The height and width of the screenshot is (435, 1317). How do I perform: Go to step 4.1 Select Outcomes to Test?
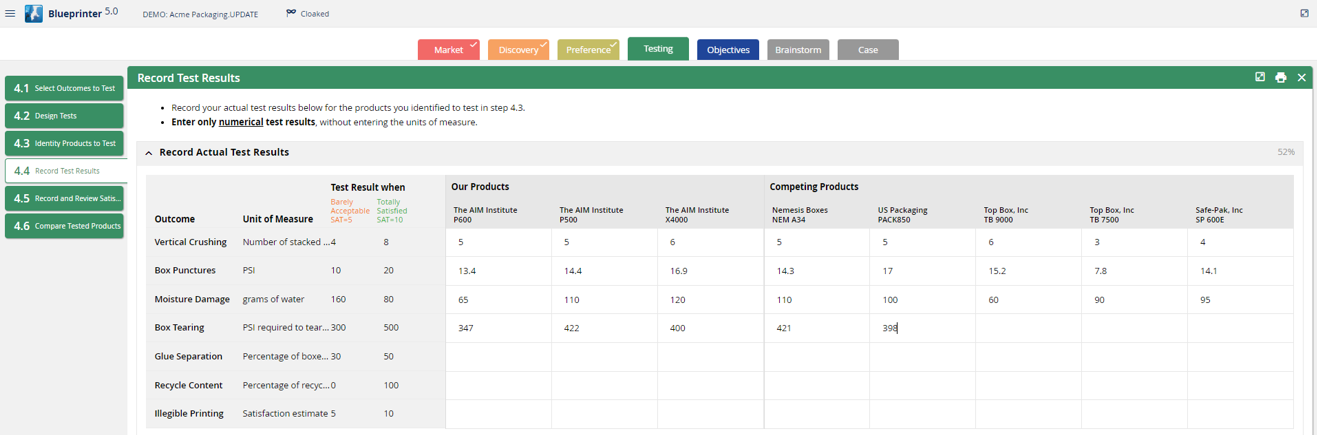[x=64, y=88]
